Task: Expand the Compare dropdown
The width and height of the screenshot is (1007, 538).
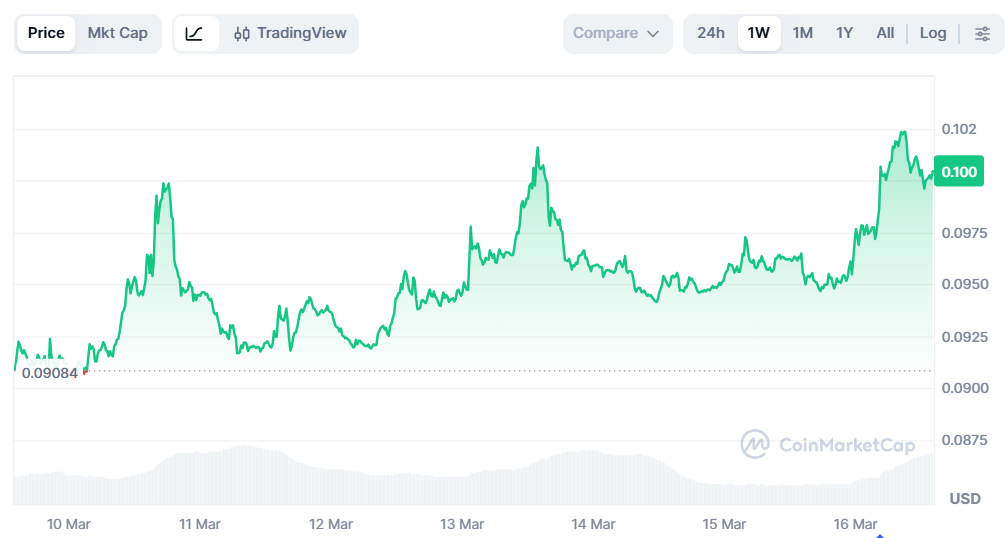Action: click(617, 33)
